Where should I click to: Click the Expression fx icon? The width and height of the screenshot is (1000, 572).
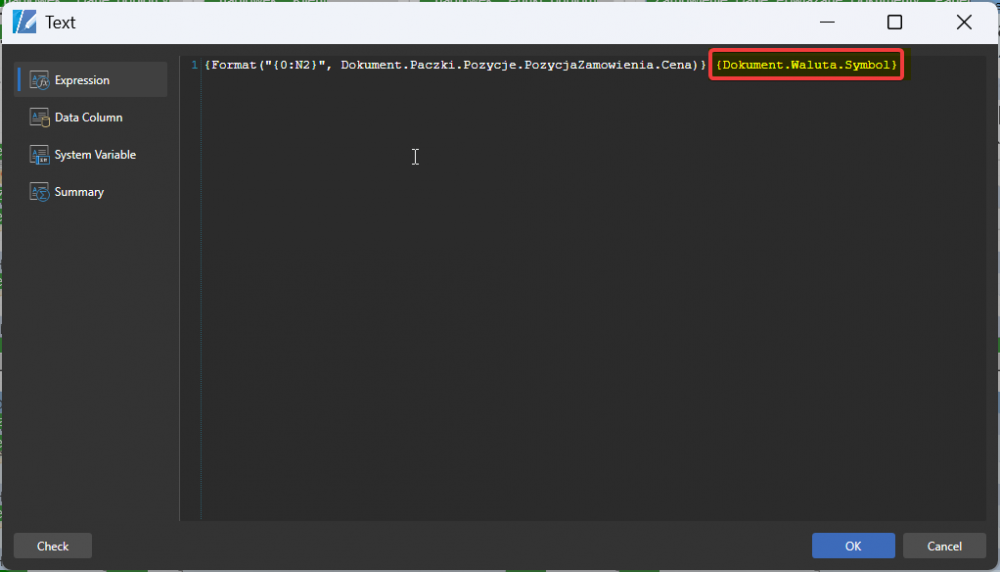coord(39,80)
